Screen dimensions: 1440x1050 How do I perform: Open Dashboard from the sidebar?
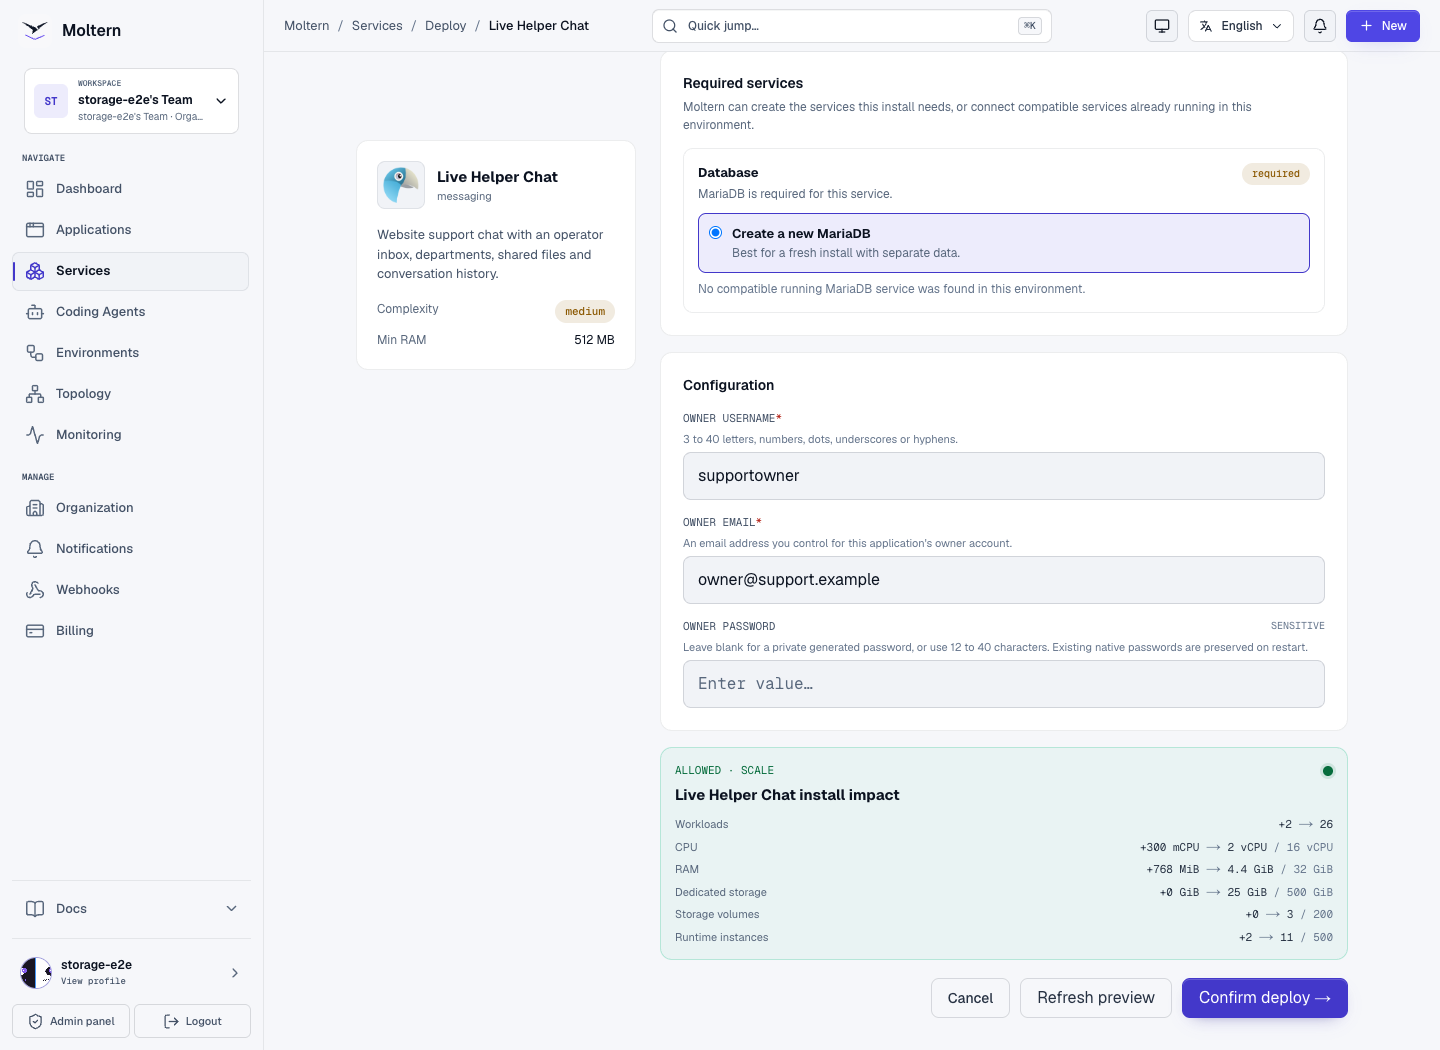point(131,189)
